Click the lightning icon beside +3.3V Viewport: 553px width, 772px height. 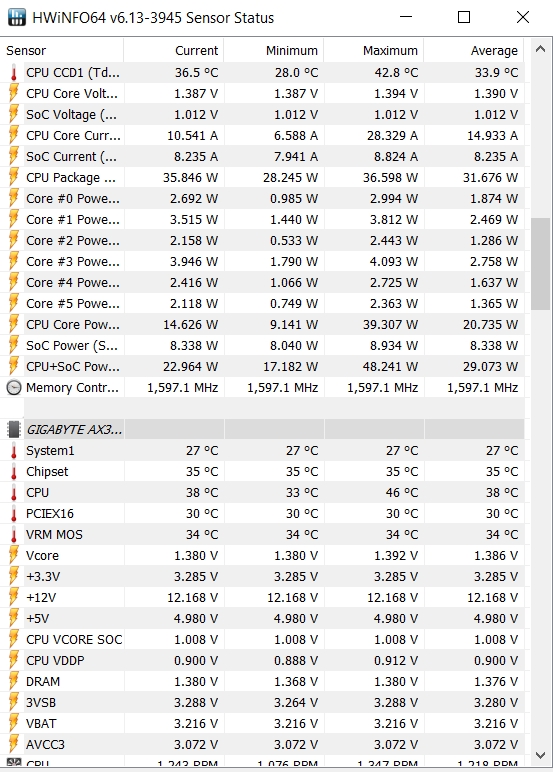pos(14,577)
